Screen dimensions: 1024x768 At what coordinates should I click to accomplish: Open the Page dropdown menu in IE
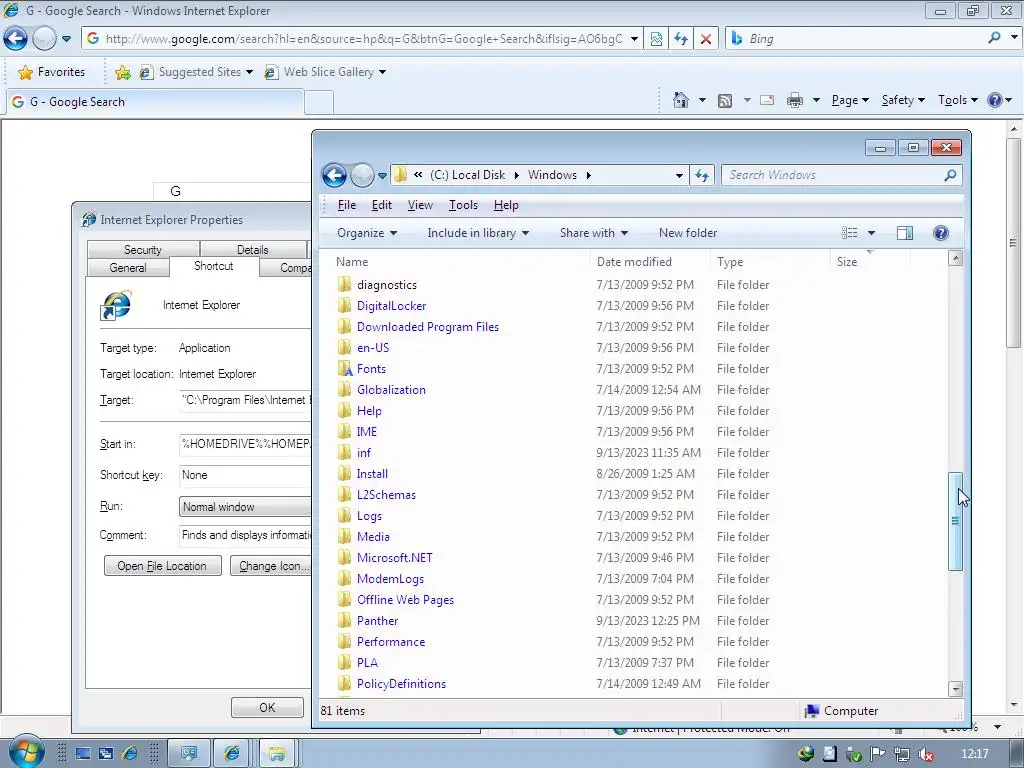tap(850, 100)
